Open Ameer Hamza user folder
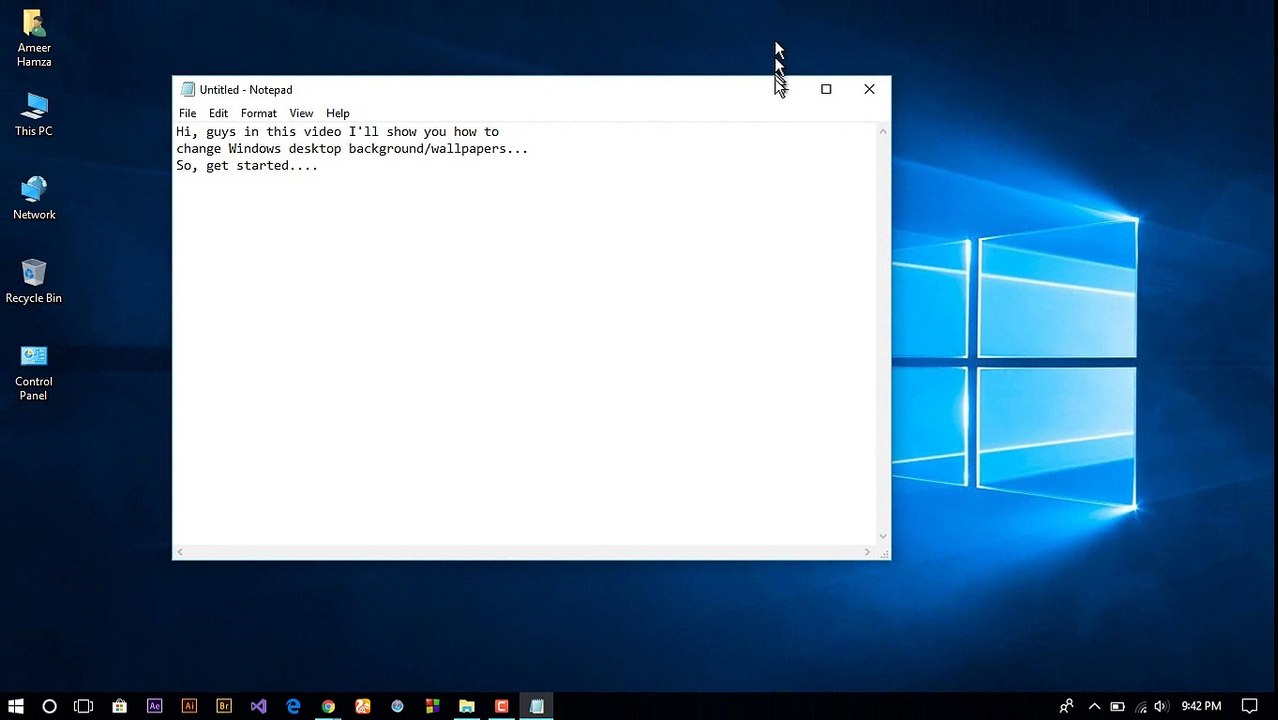 34,38
